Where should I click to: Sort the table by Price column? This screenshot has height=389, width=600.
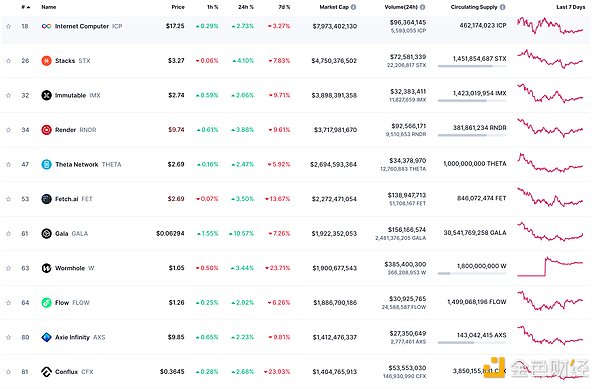click(x=178, y=7)
